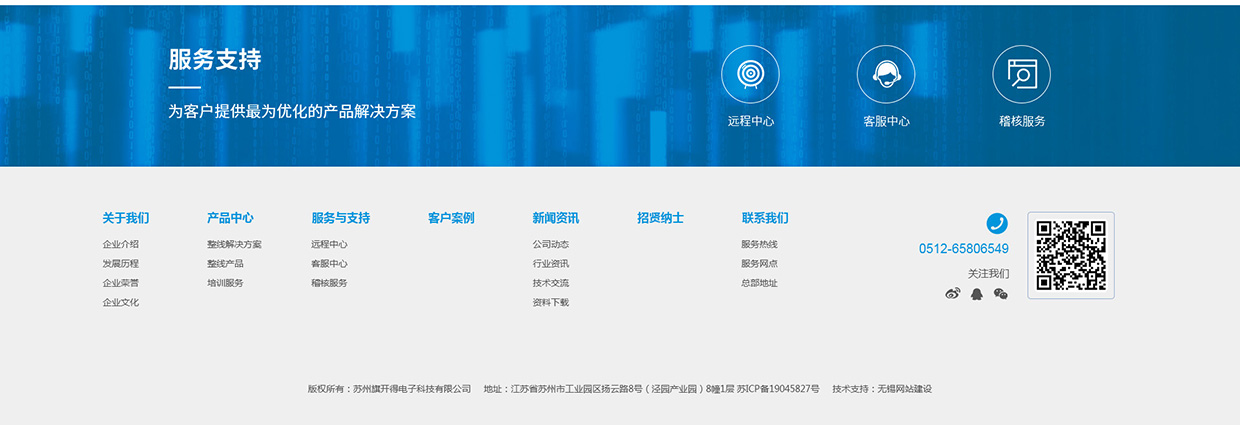Open the 招贤纳士 footer heading
This screenshot has height=425, width=1240.
(660, 218)
